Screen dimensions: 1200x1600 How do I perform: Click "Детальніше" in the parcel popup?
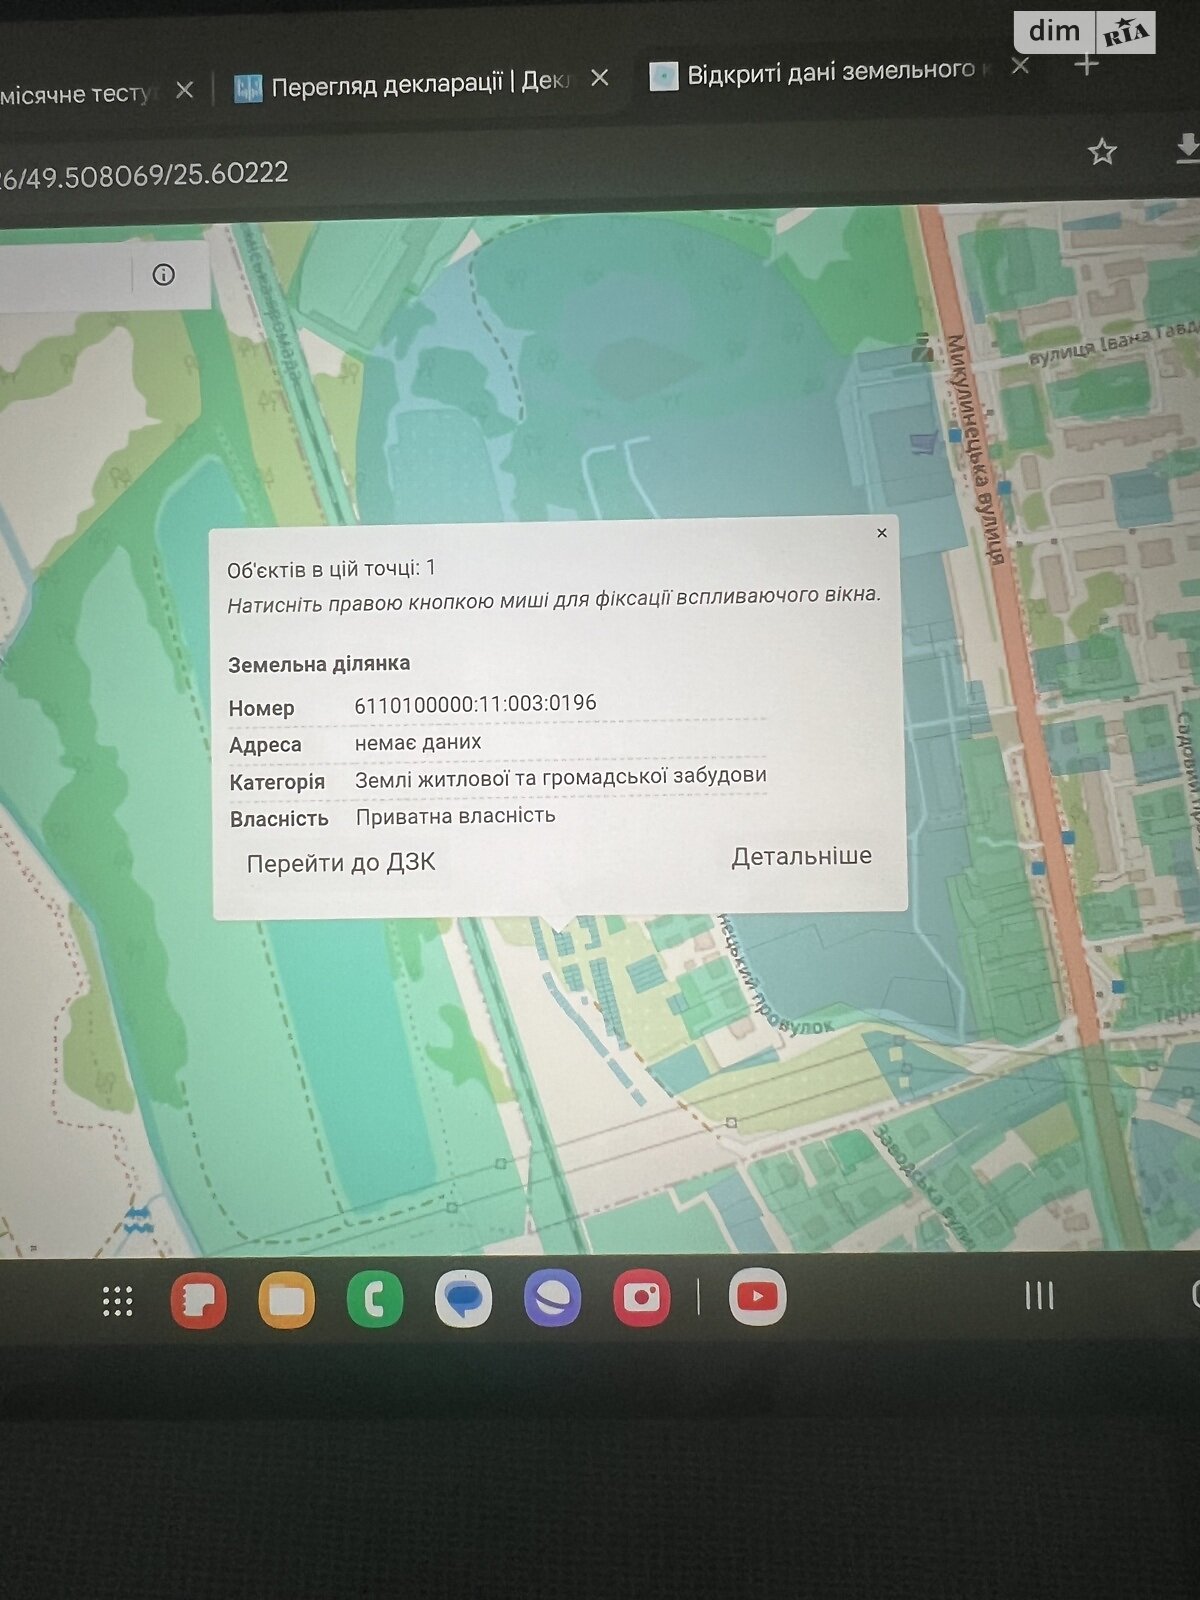[x=801, y=857]
